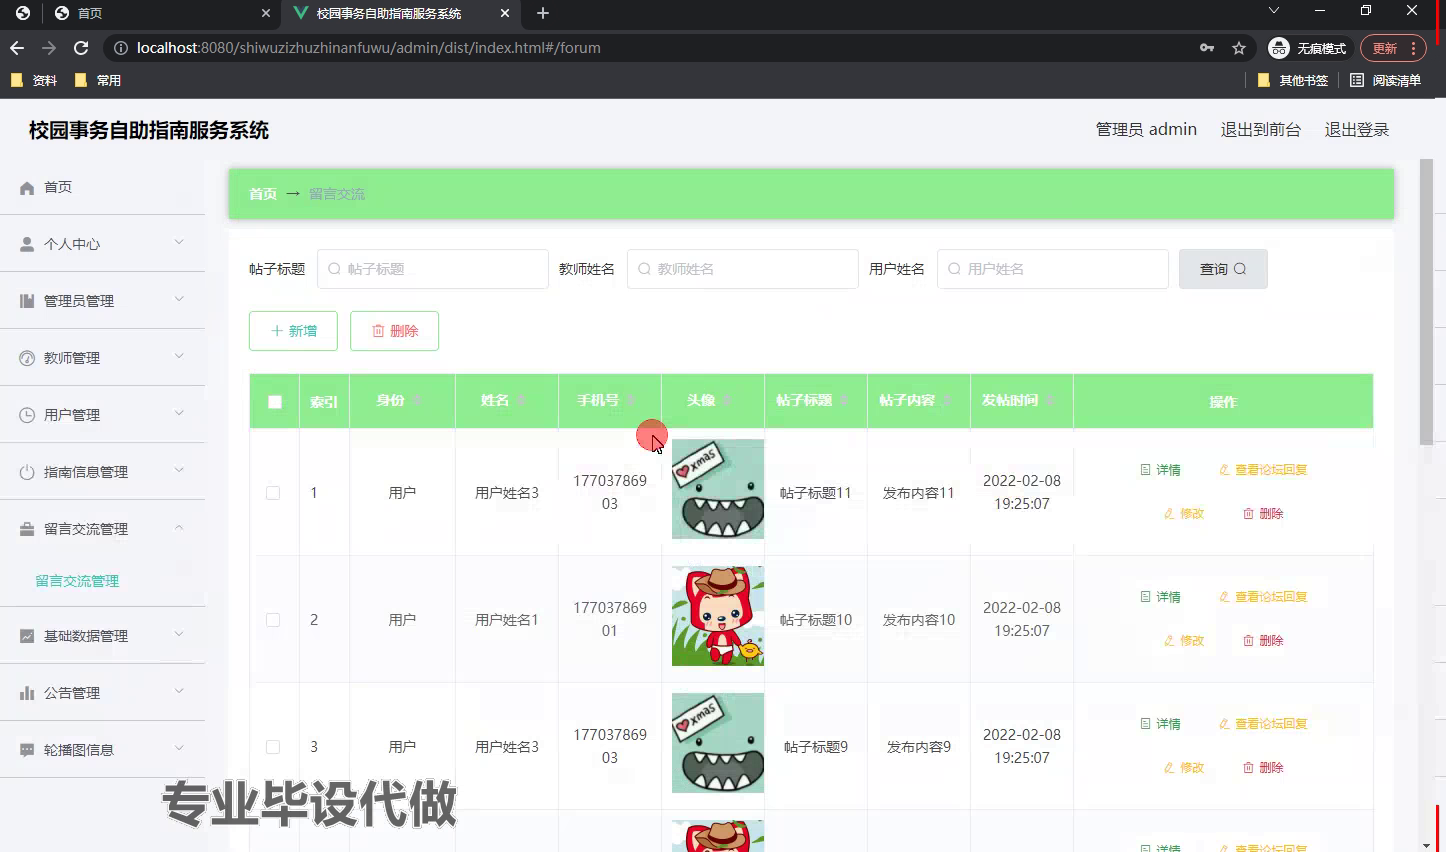Screen dimensions: 1446x852
Task: Check the checkbox for row 1
Action: point(273,493)
